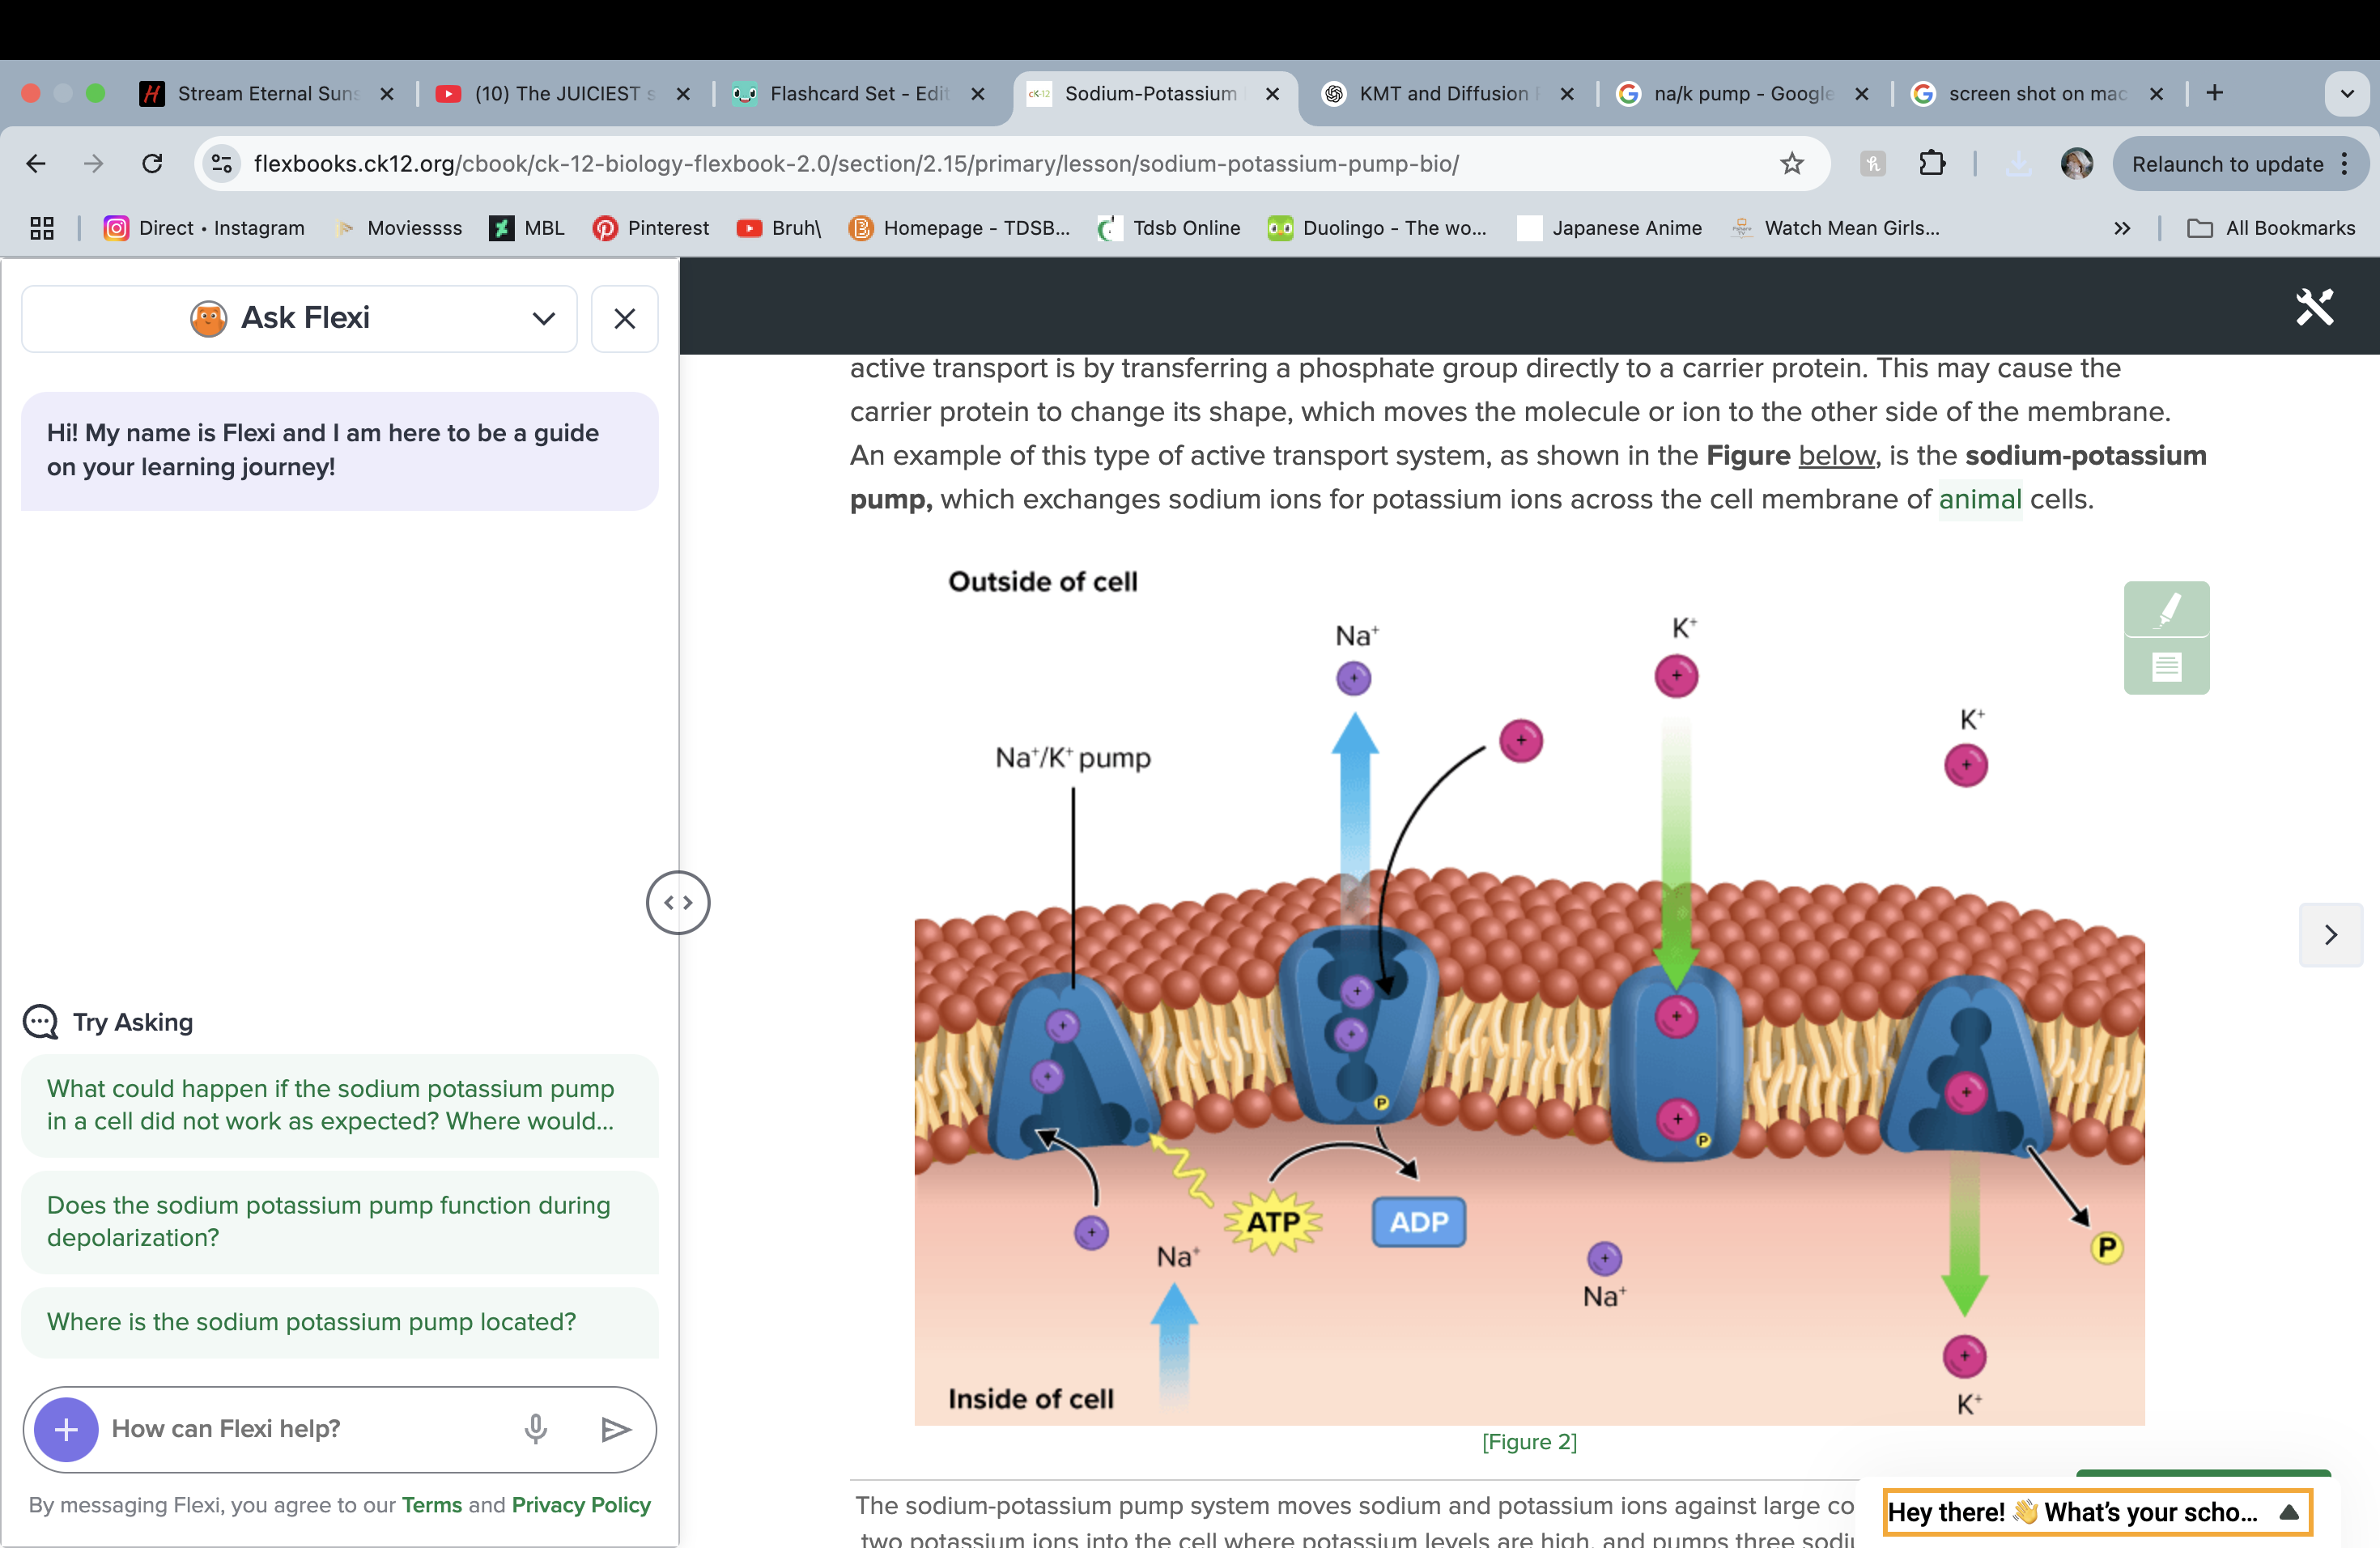Viewport: 2380px width, 1548px height.
Task: Go to next section arrow
Action: (2331, 934)
